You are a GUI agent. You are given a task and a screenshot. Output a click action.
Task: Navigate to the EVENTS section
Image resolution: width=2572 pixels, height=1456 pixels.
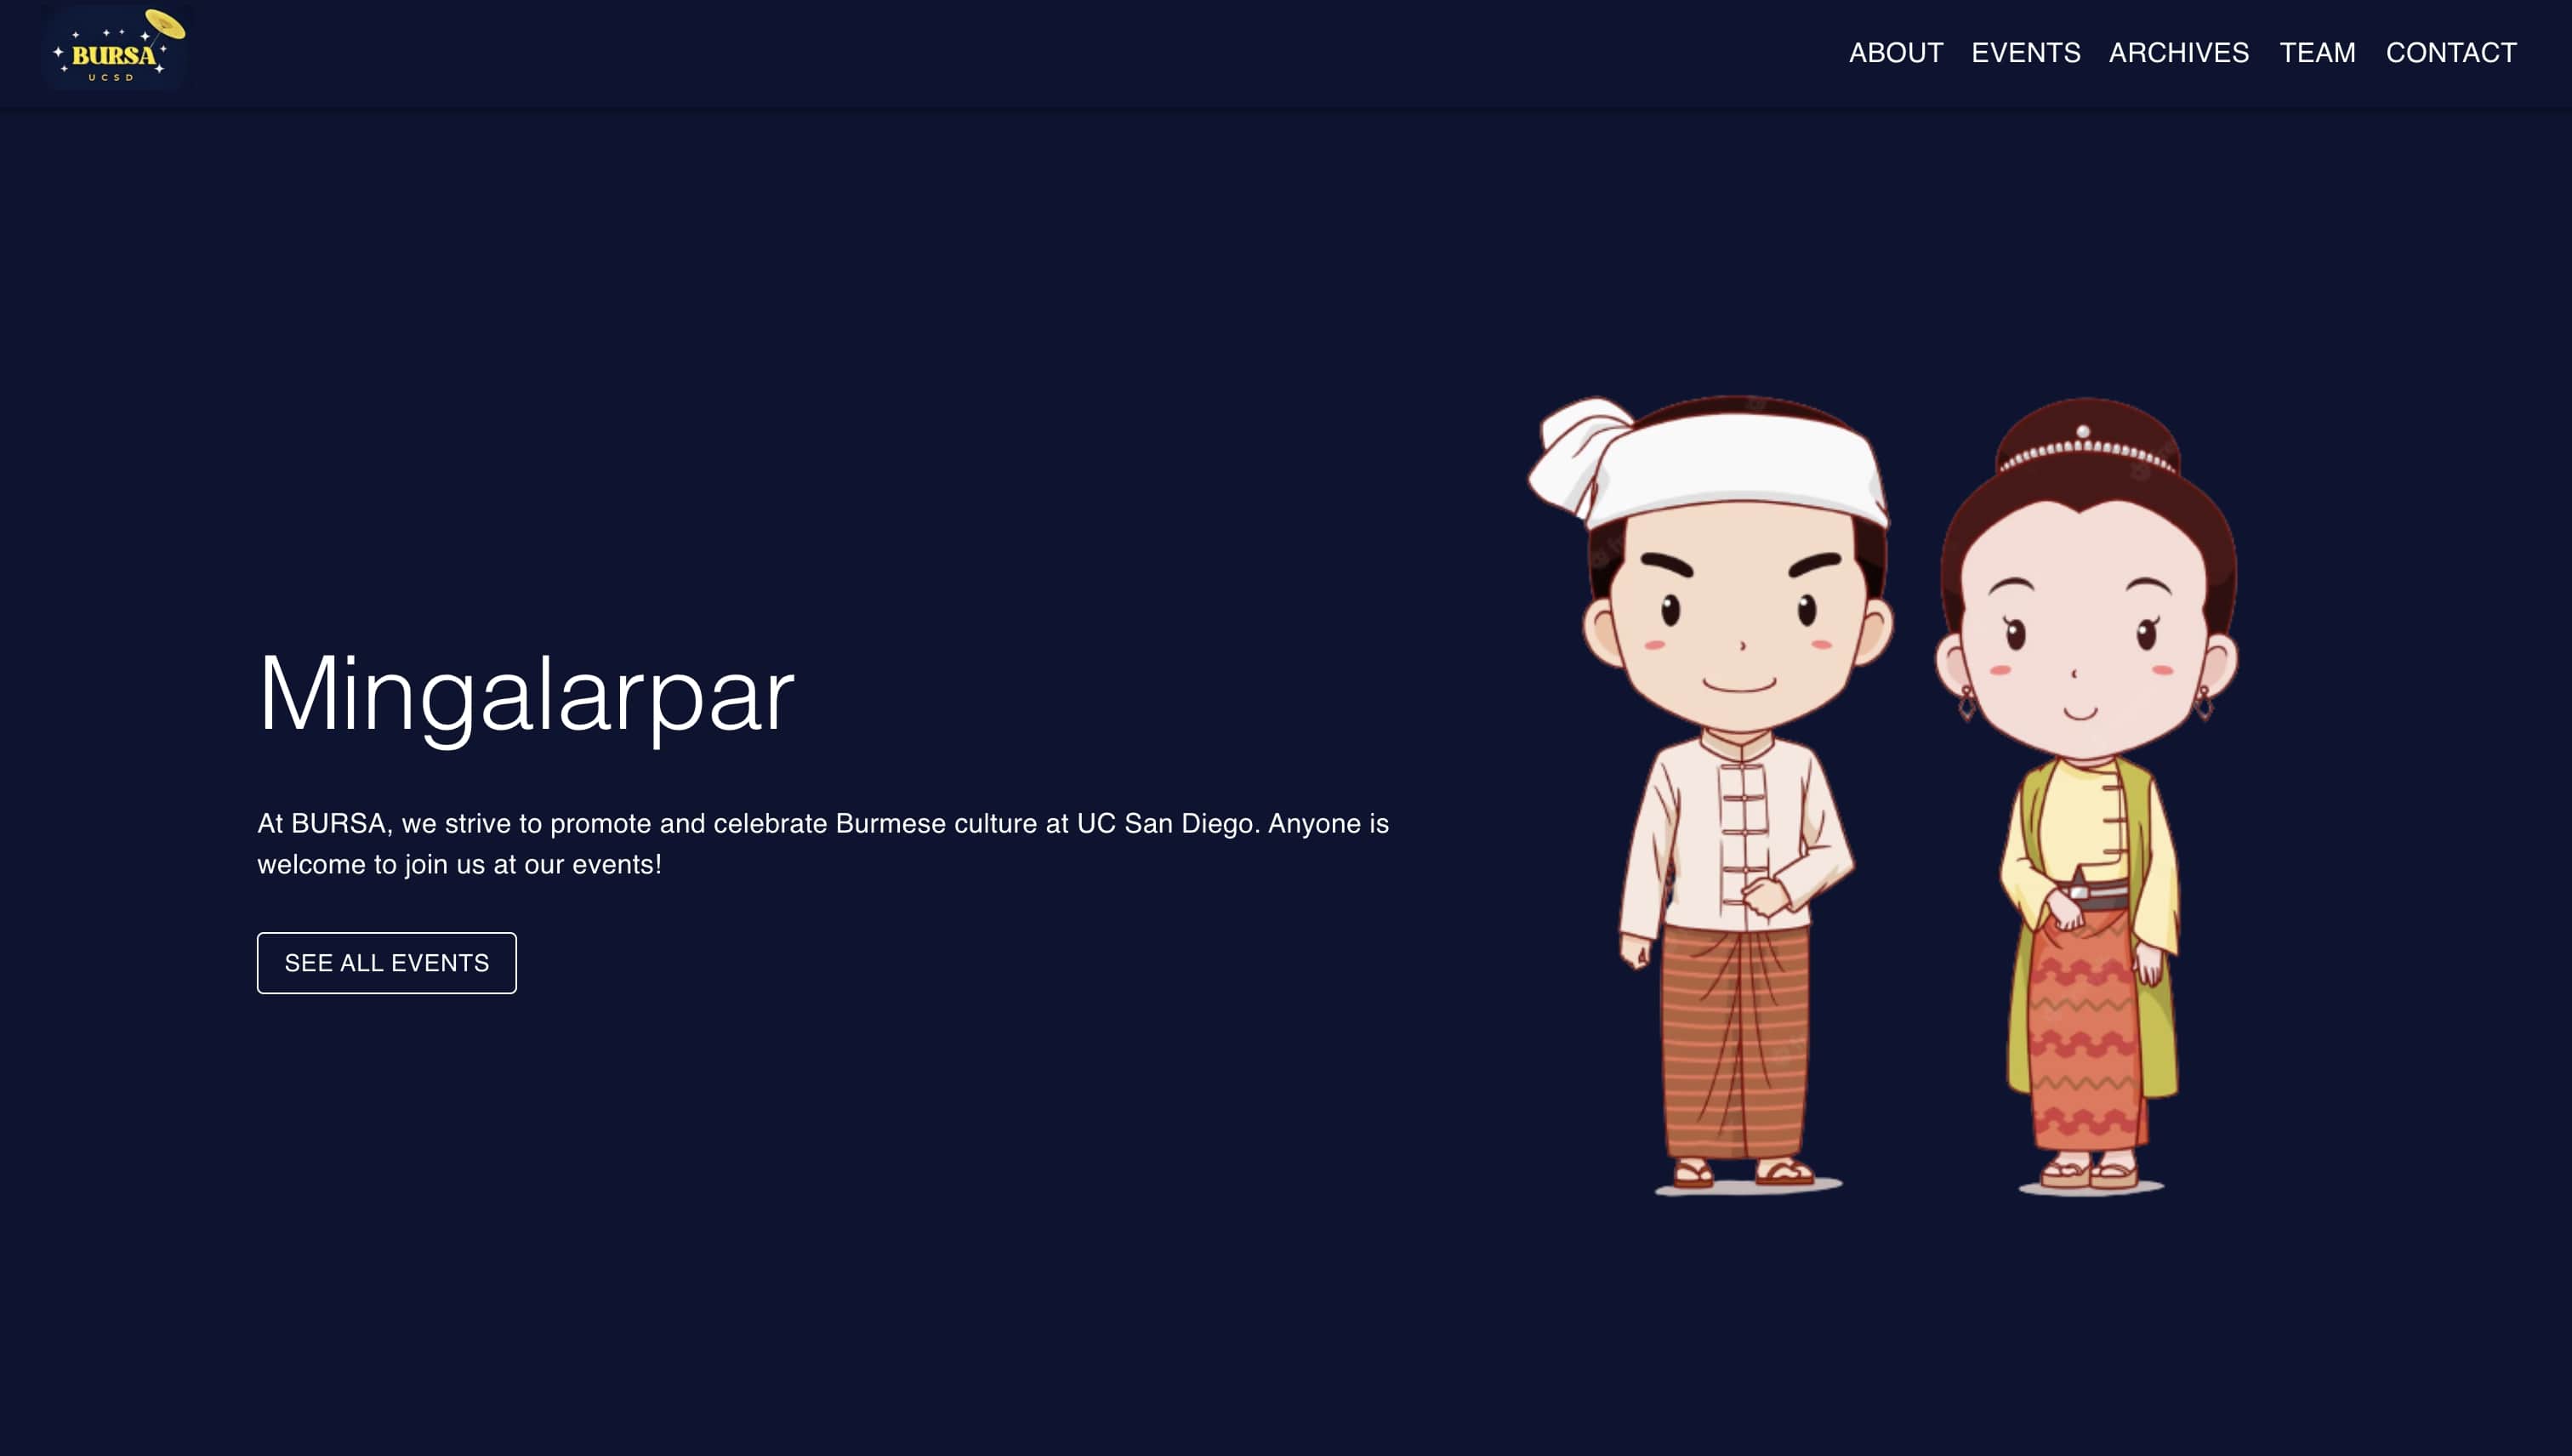click(x=2025, y=52)
